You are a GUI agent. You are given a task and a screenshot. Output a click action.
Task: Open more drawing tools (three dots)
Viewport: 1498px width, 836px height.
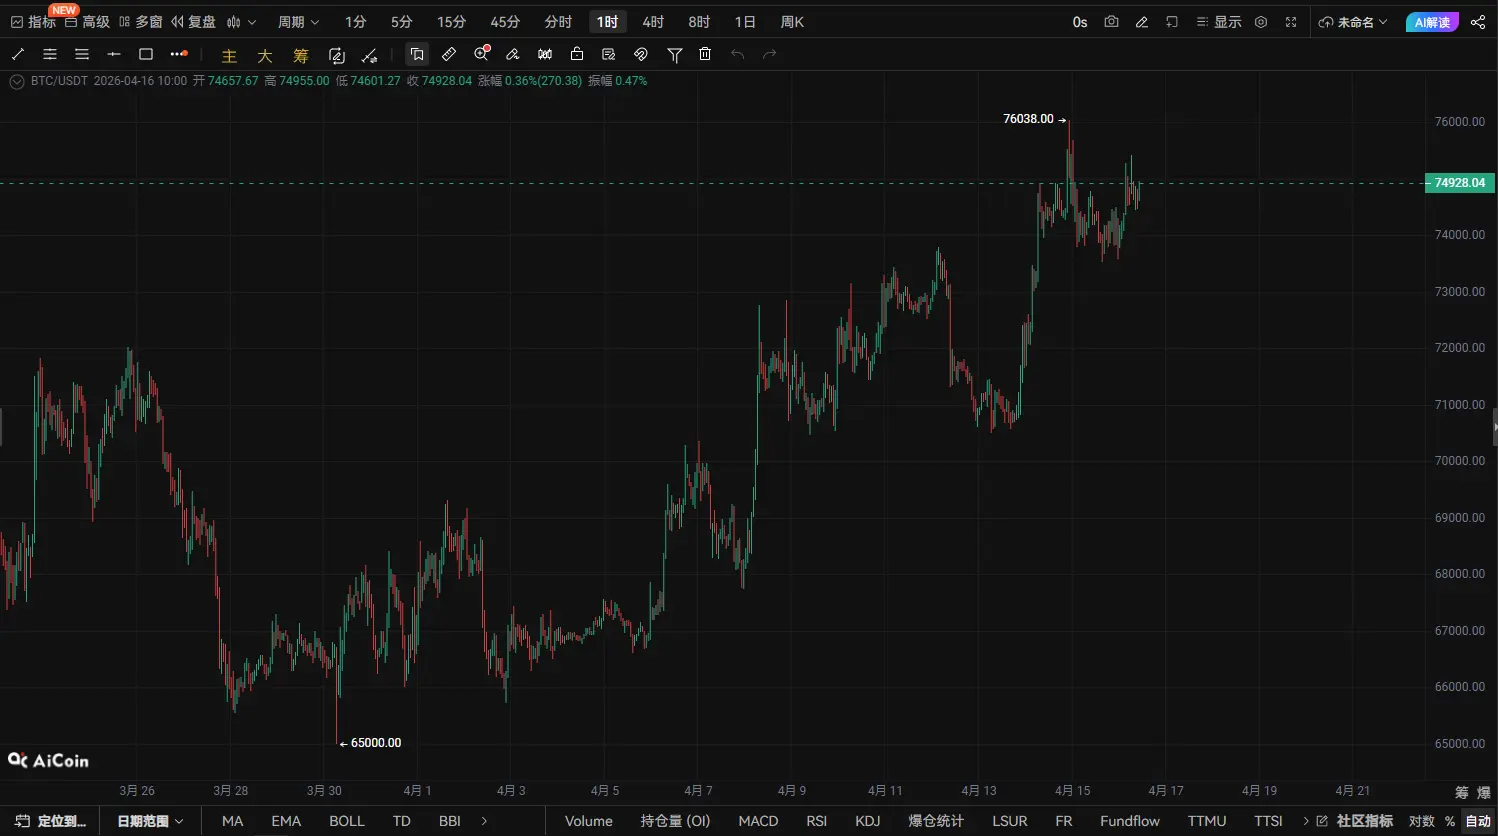pyautogui.click(x=179, y=54)
